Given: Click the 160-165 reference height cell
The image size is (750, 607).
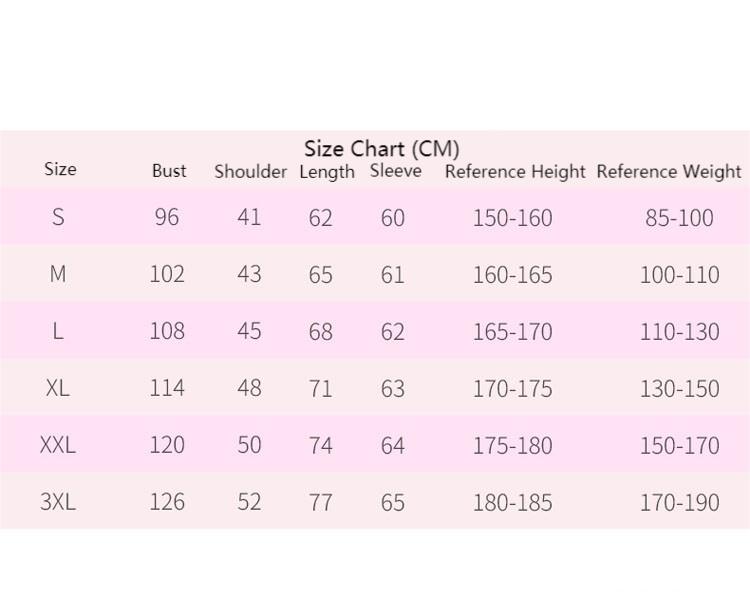Looking at the screenshot, I should [x=512, y=275].
